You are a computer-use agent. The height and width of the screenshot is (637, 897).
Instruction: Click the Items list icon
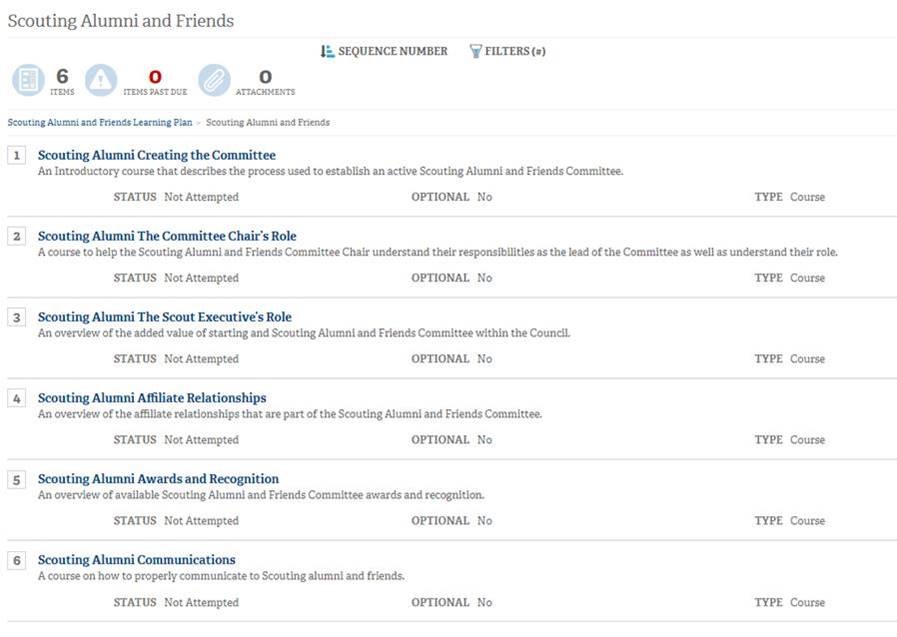click(x=29, y=80)
